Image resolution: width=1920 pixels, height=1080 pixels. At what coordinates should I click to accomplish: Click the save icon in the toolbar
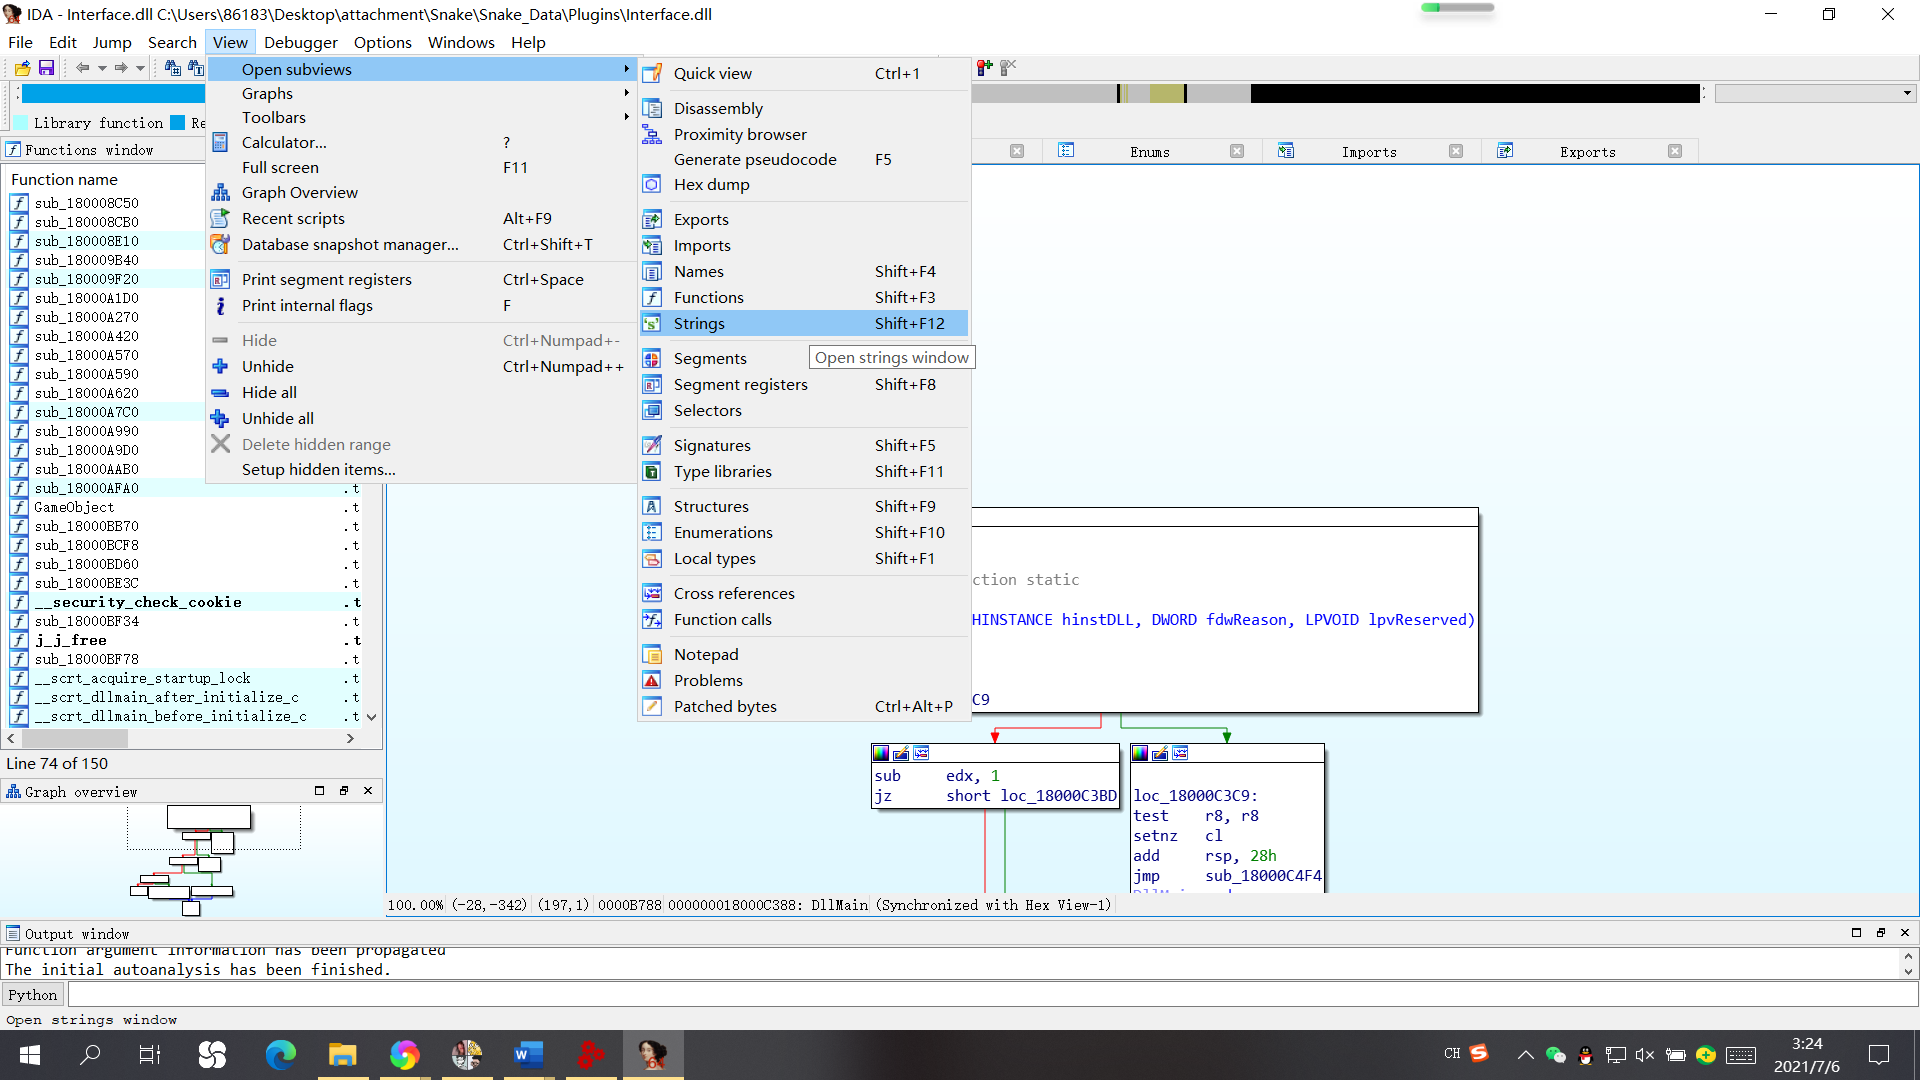pos(46,68)
